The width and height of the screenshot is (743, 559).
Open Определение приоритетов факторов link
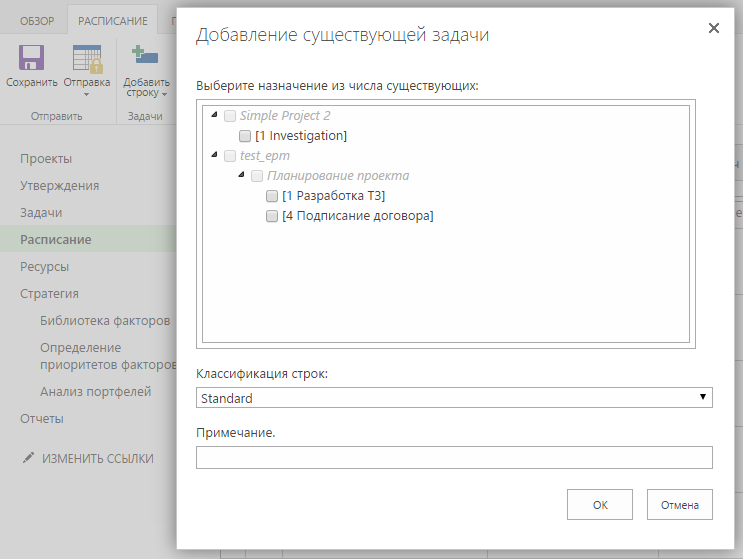pos(108,356)
